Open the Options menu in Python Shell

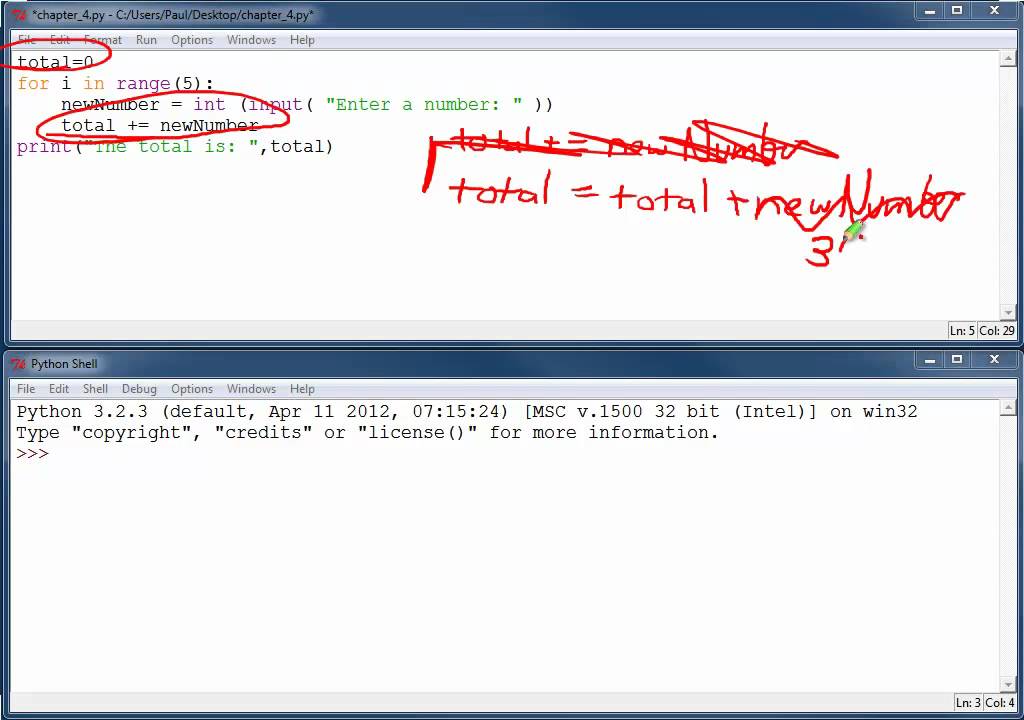coord(192,389)
